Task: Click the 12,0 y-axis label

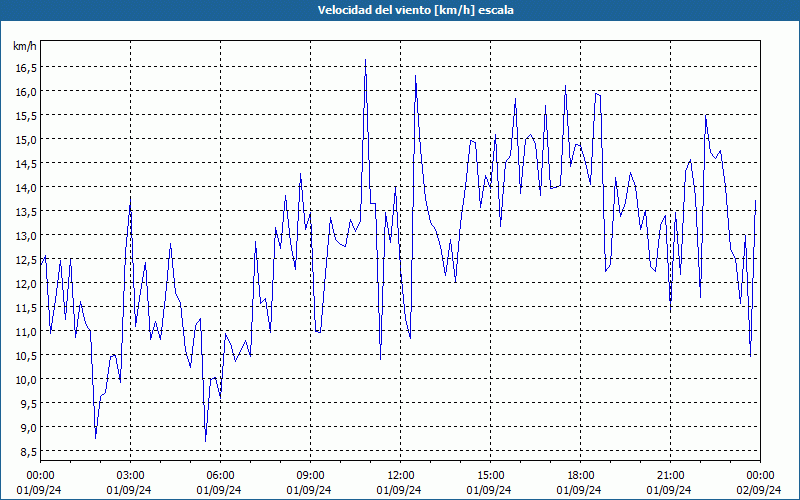Action: pos(24,283)
